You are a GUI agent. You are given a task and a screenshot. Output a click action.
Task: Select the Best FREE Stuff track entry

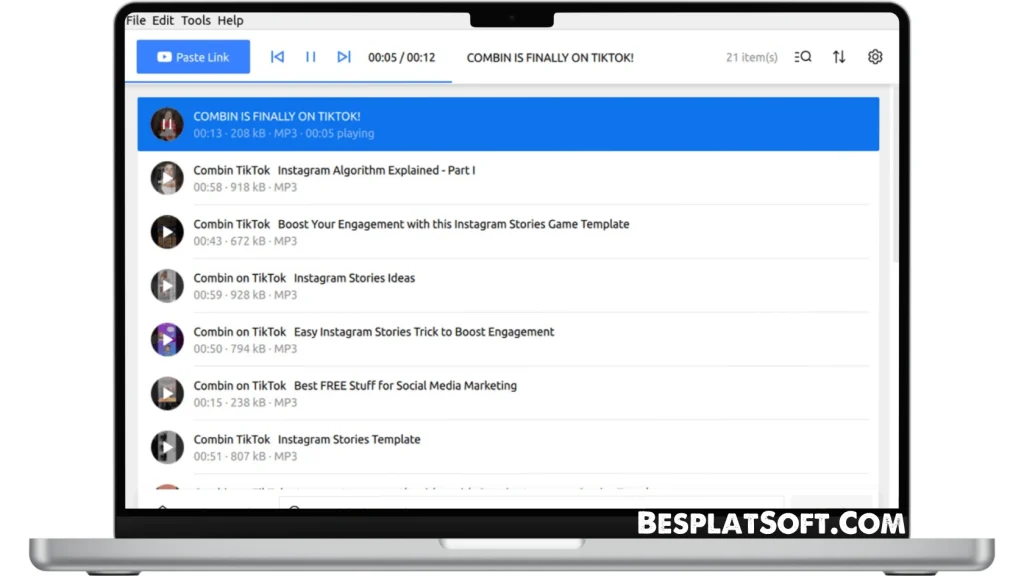[x=450, y=393]
